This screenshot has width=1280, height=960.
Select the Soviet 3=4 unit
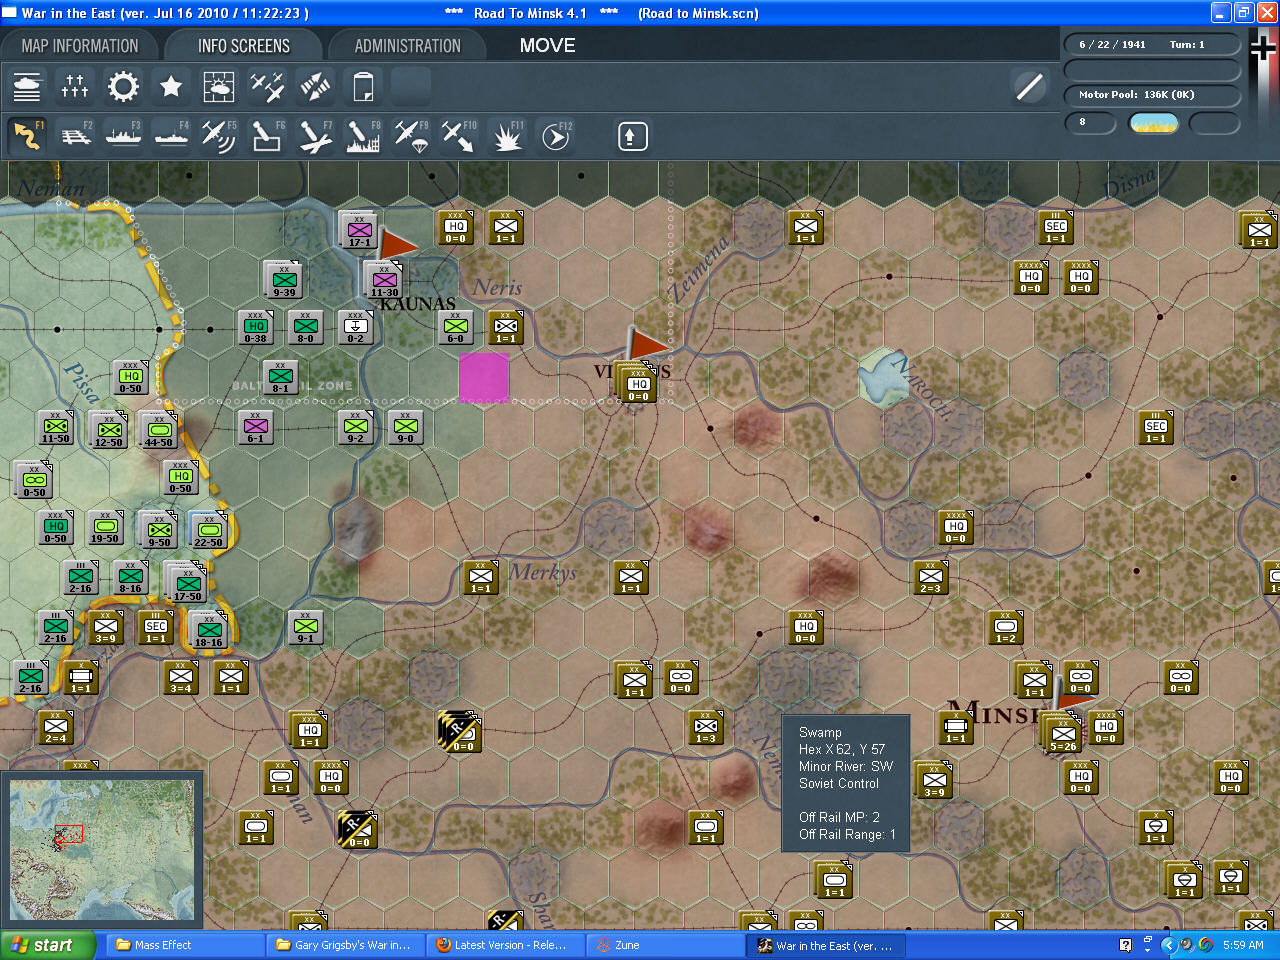click(x=181, y=678)
